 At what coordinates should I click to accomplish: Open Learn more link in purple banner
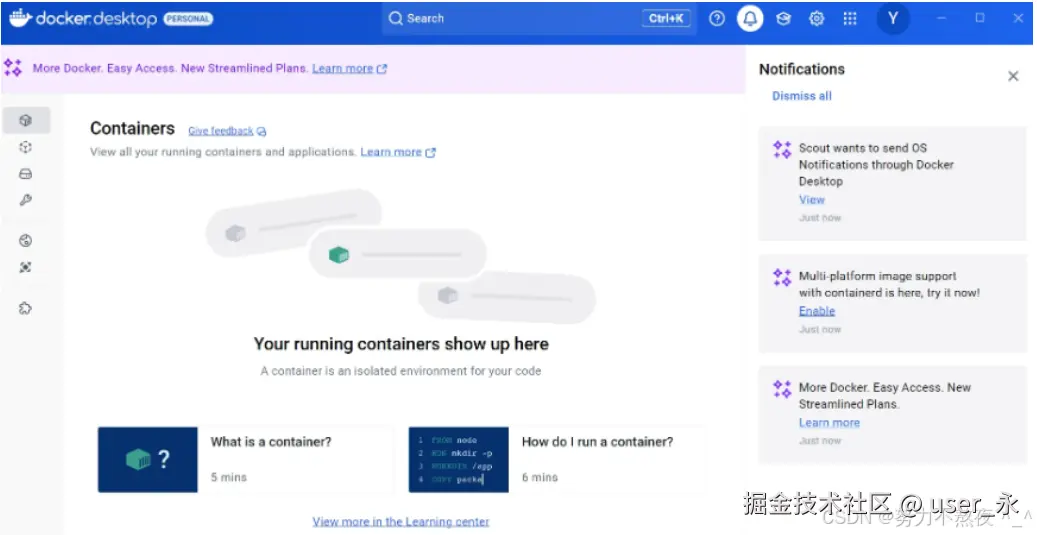349,68
